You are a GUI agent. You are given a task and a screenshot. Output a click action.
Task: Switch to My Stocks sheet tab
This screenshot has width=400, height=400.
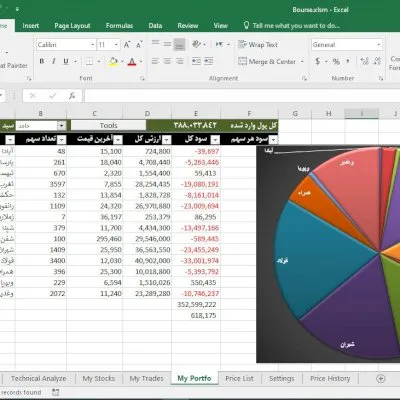click(x=99, y=379)
